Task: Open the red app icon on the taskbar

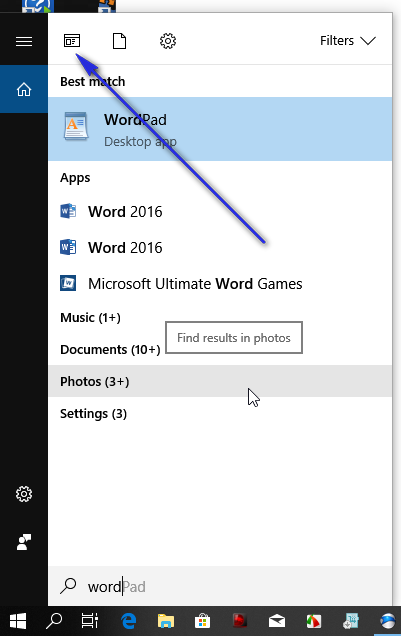Action: coord(240,621)
